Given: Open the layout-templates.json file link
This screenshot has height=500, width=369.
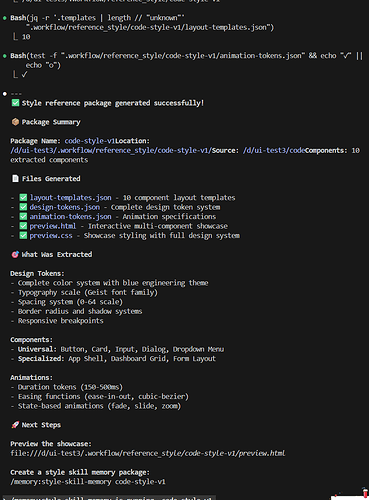Looking at the screenshot, I should click(70, 198).
